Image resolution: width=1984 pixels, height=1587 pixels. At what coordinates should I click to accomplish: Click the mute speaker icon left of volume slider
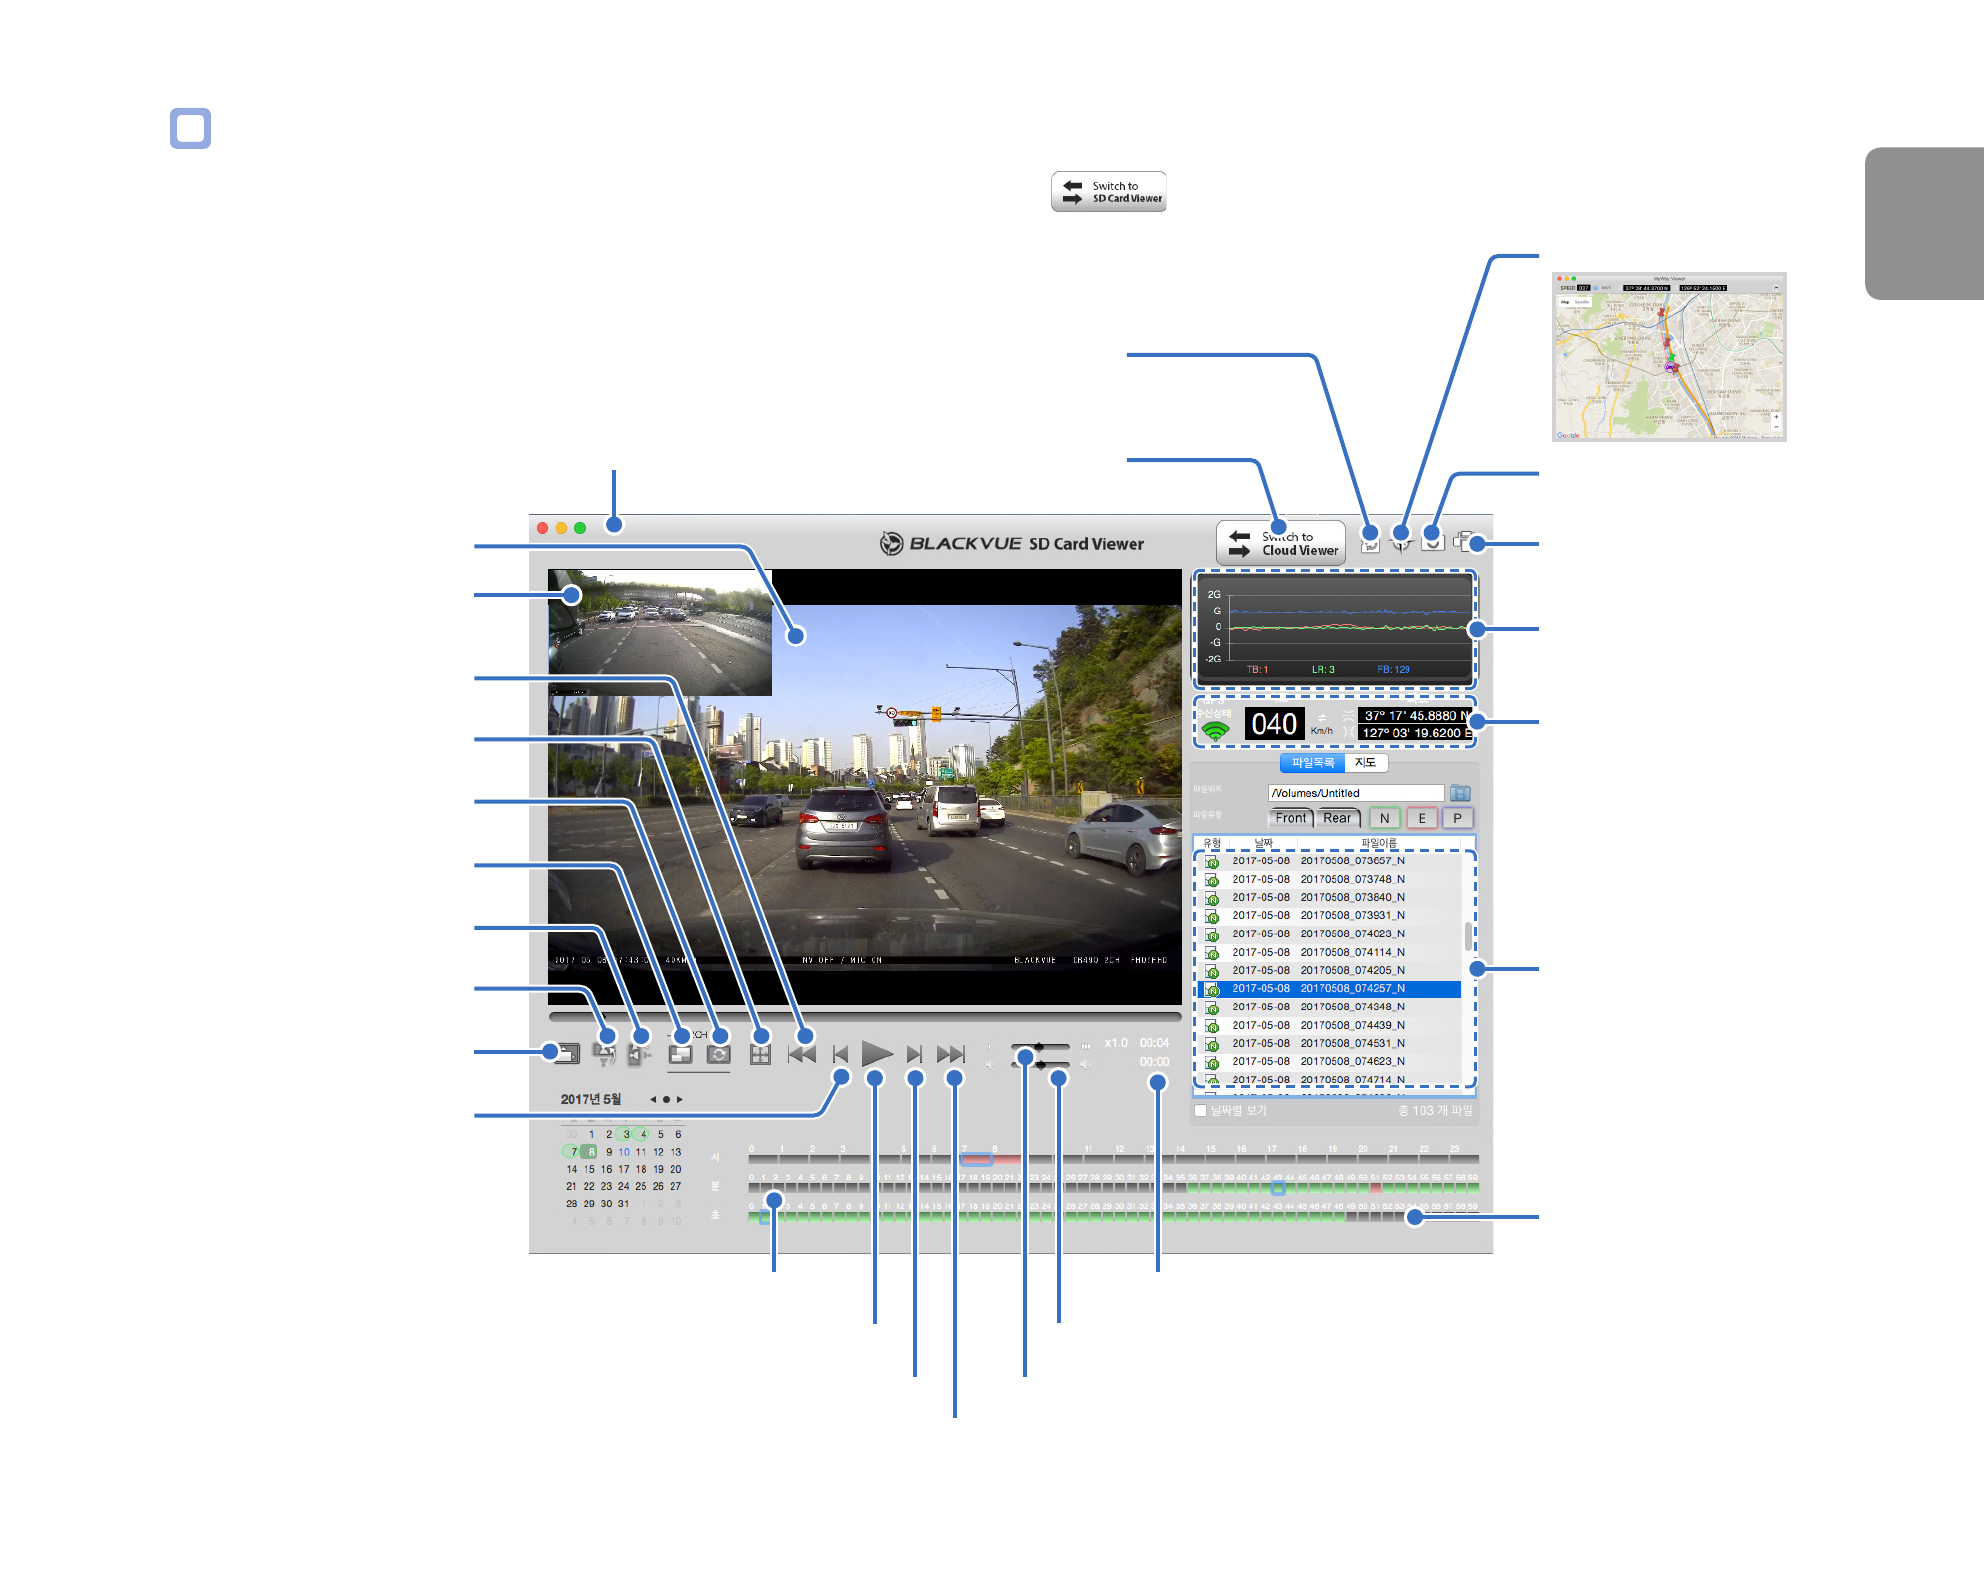click(x=989, y=1064)
